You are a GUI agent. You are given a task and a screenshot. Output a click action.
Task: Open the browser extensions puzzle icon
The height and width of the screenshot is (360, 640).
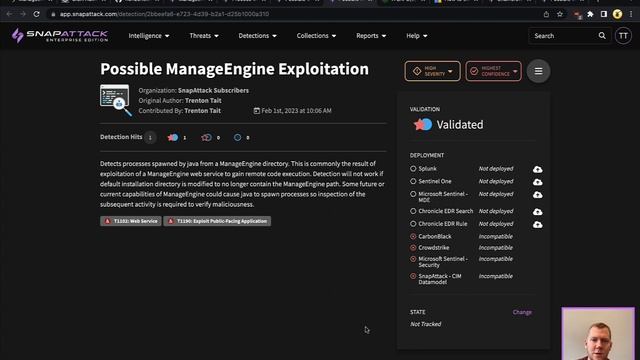[x=590, y=14]
